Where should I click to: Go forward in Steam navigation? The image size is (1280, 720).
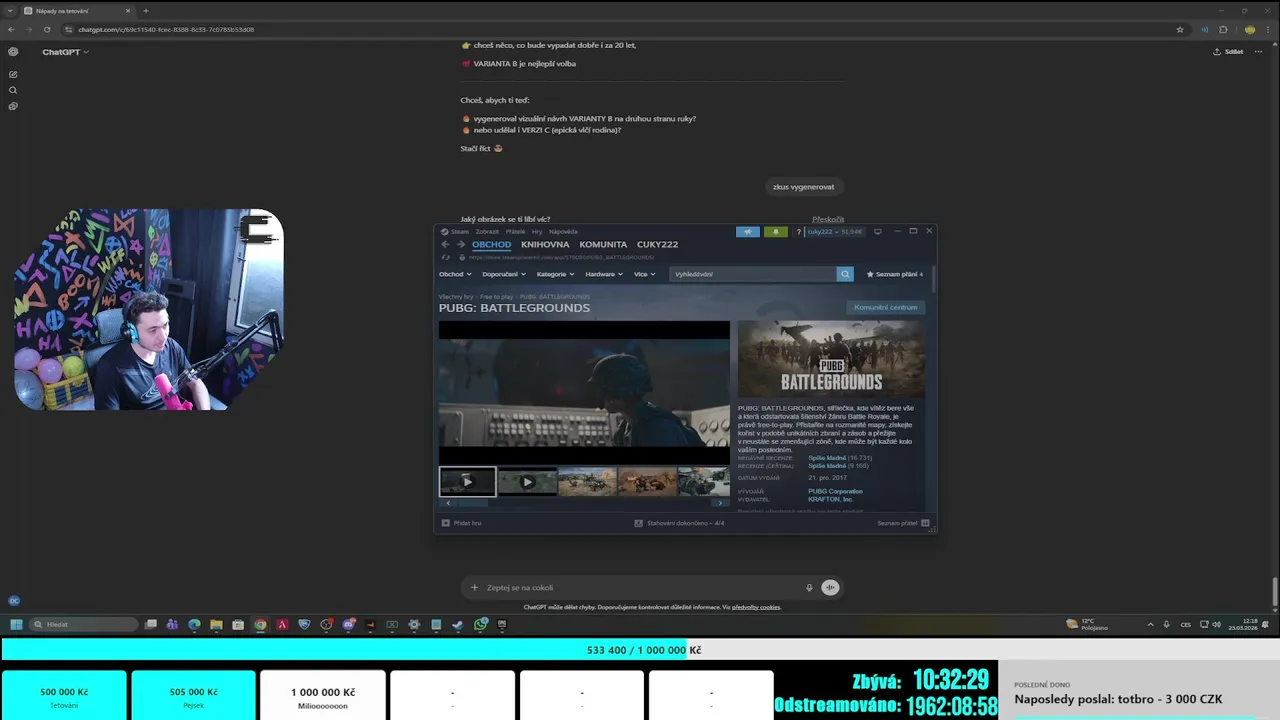pos(460,244)
